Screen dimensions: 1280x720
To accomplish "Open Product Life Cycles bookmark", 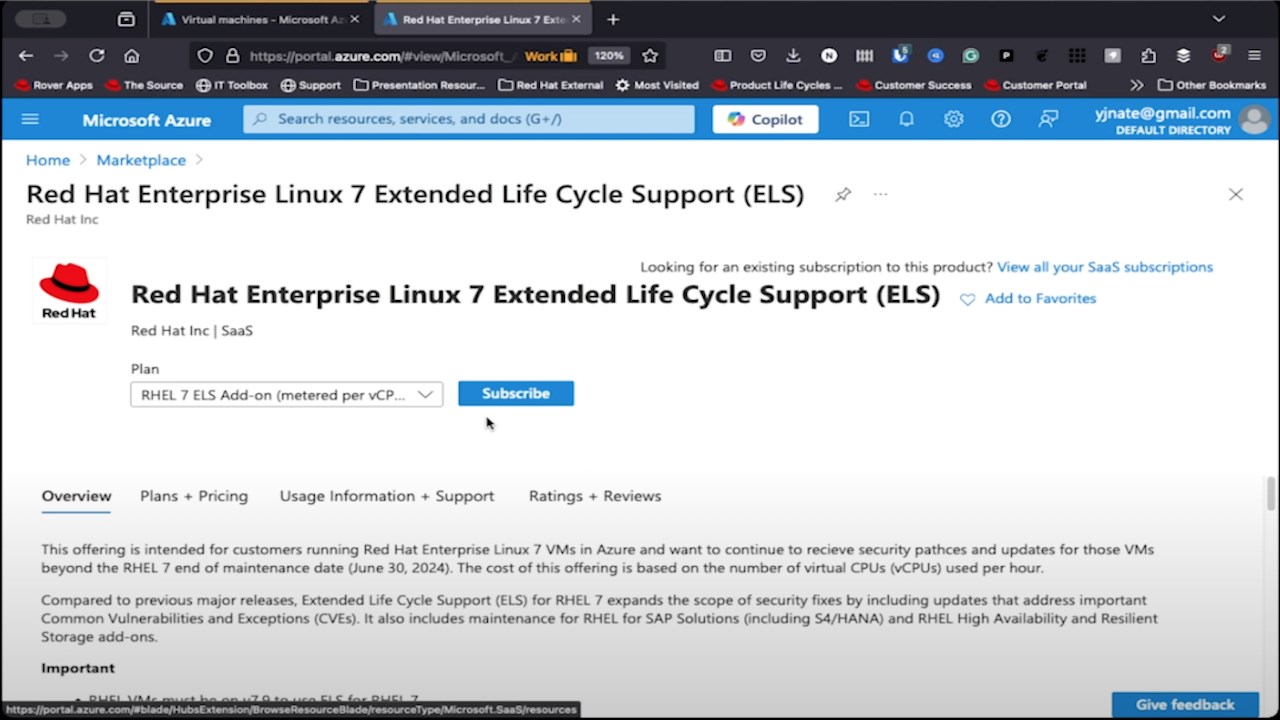I will point(777,85).
